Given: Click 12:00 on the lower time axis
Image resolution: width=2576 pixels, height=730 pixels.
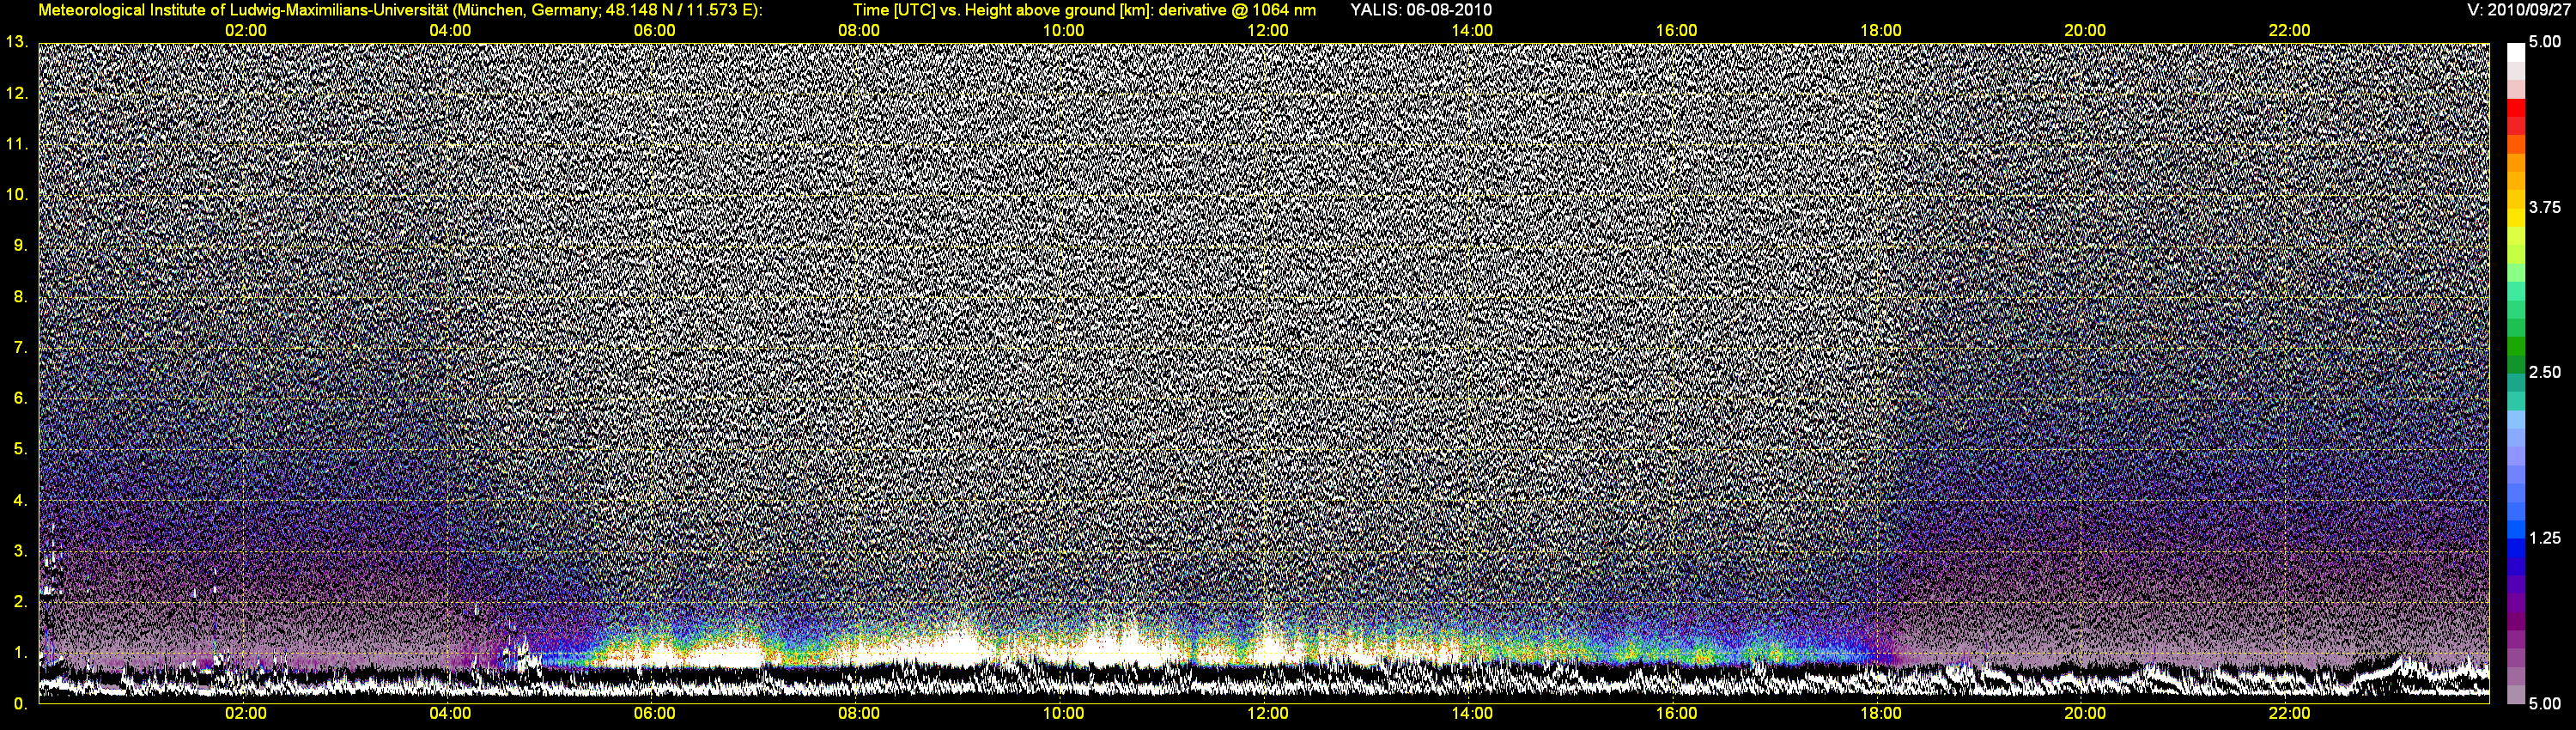Looking at the screenshot, I should coord(1268,713).
